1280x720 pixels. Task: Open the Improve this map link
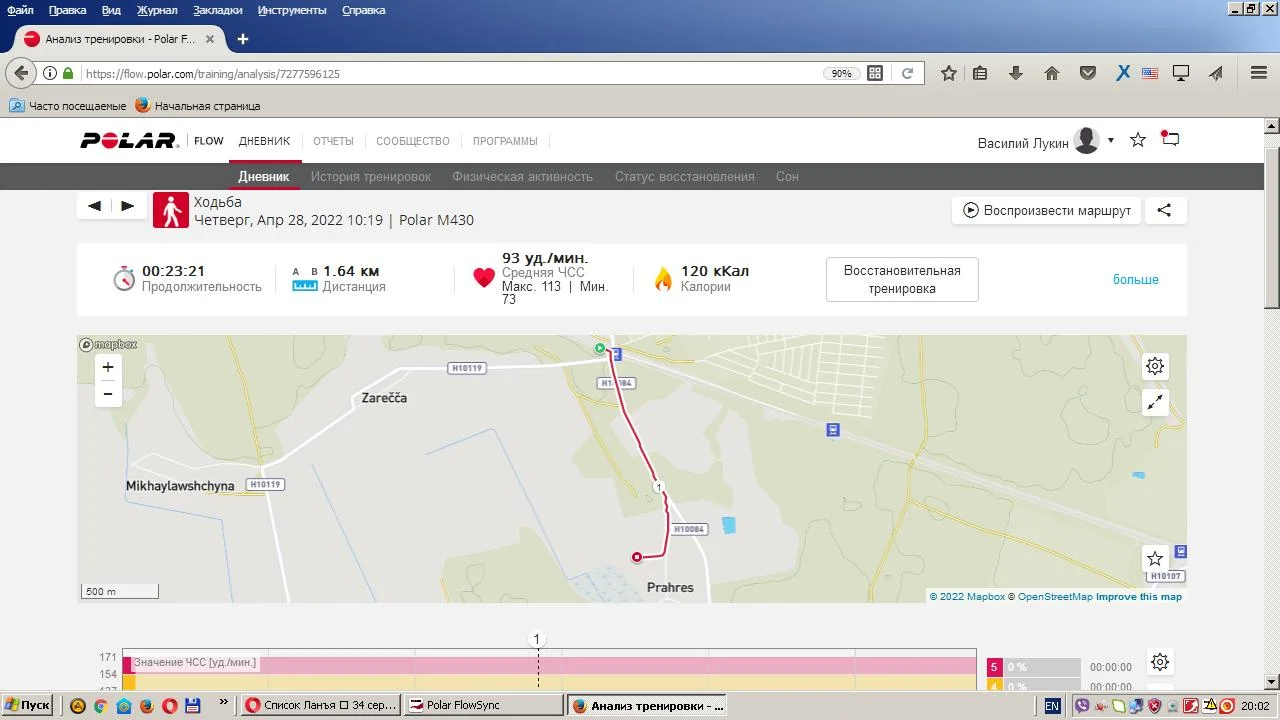click(x=1139, y=597)
